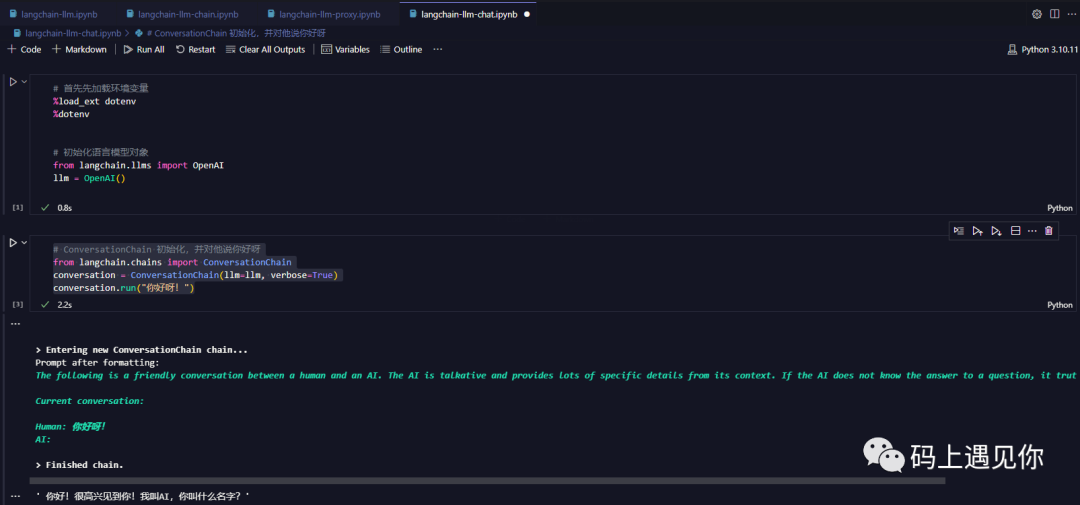Click the horizontal output scrollbar

(x=488, y=480)
